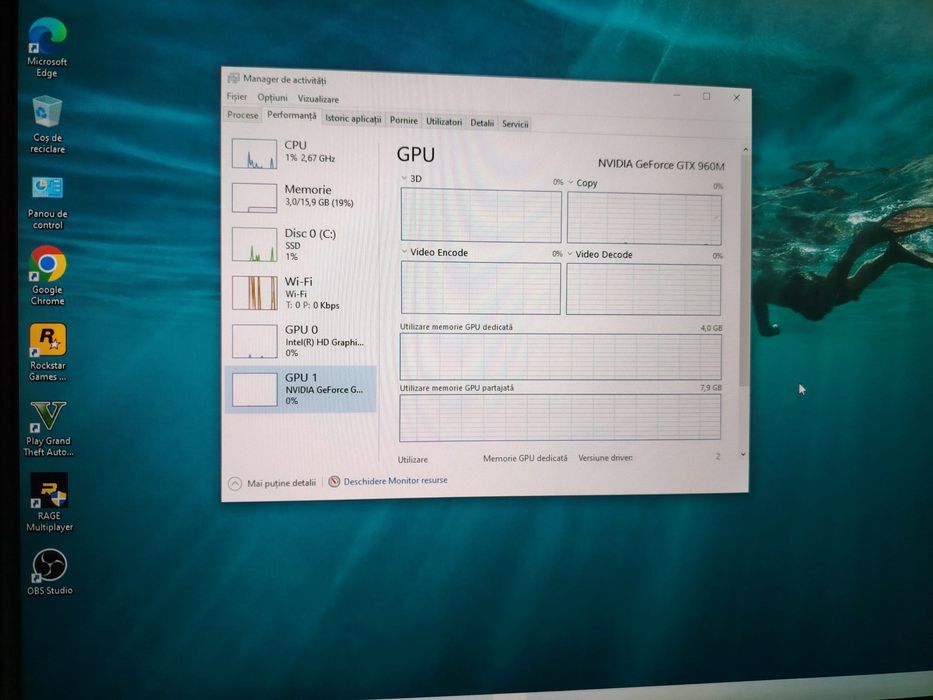Viewport: 933px width, 700px height.
Task: Select the Memorie performance entry
Action: pos(301,197)
